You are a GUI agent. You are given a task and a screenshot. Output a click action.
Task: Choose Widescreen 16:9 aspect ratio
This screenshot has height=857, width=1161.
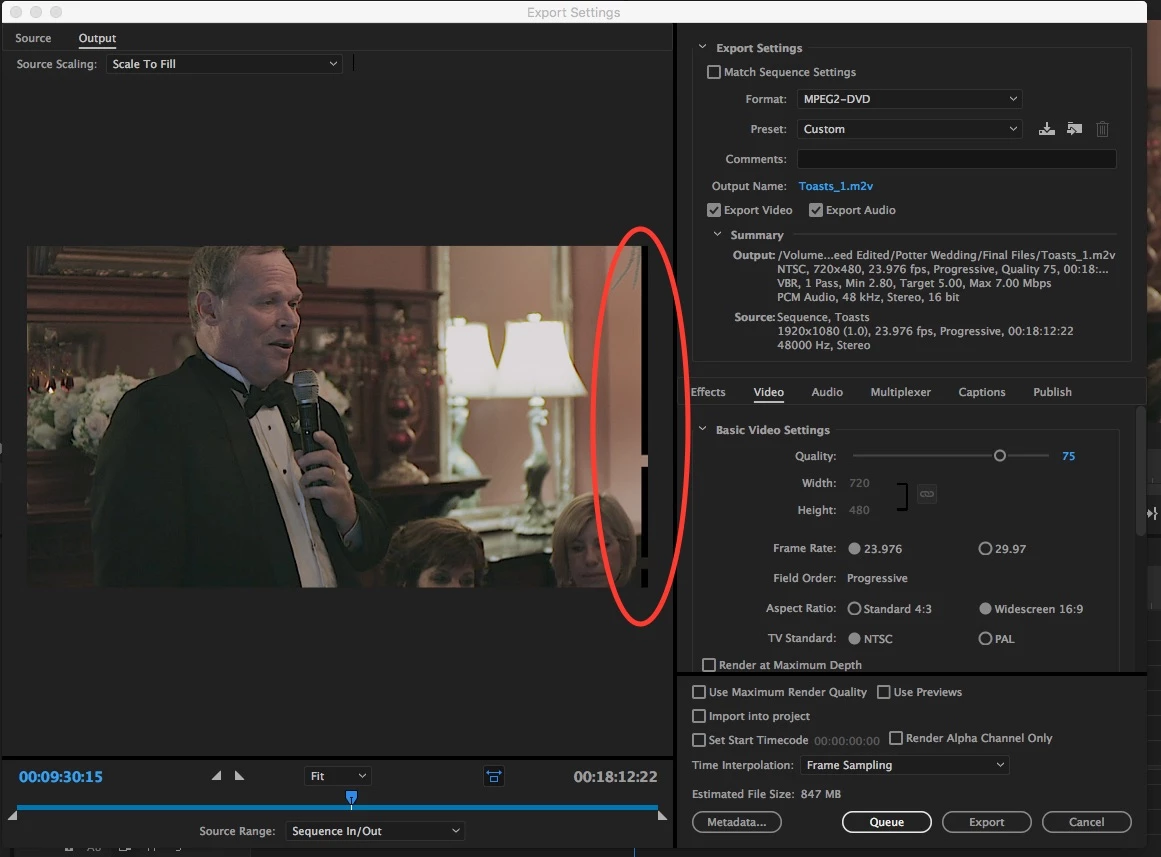tap(985, 609)
